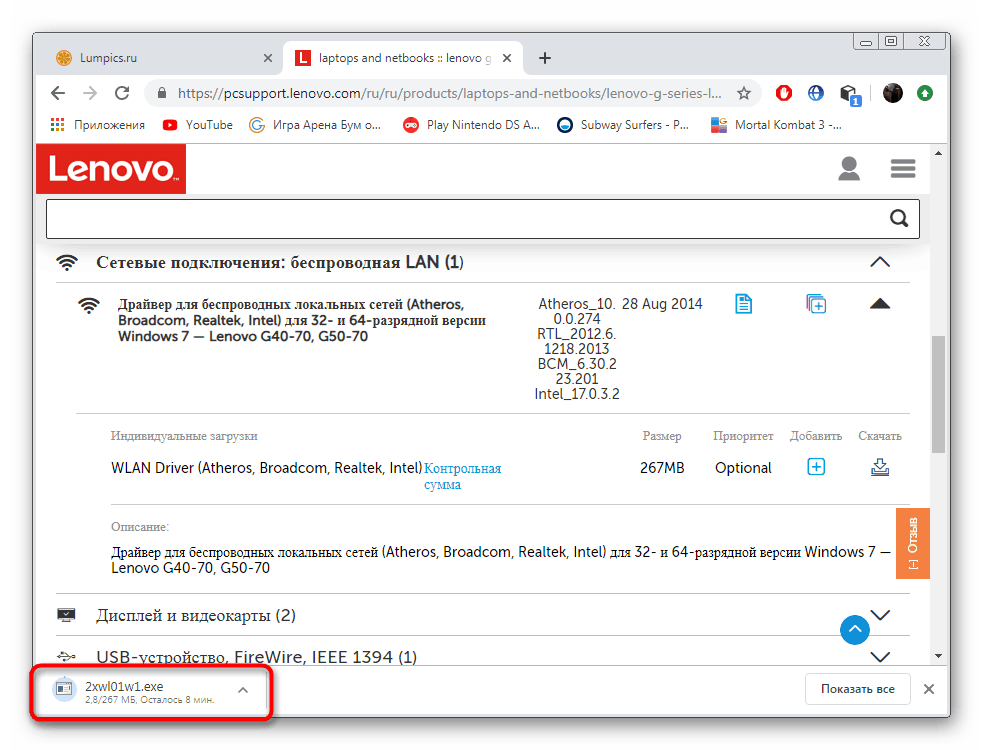Click the scrollbar up arrow
The image size is (983, 750).
pyautogui.click(x=938, y=153)
